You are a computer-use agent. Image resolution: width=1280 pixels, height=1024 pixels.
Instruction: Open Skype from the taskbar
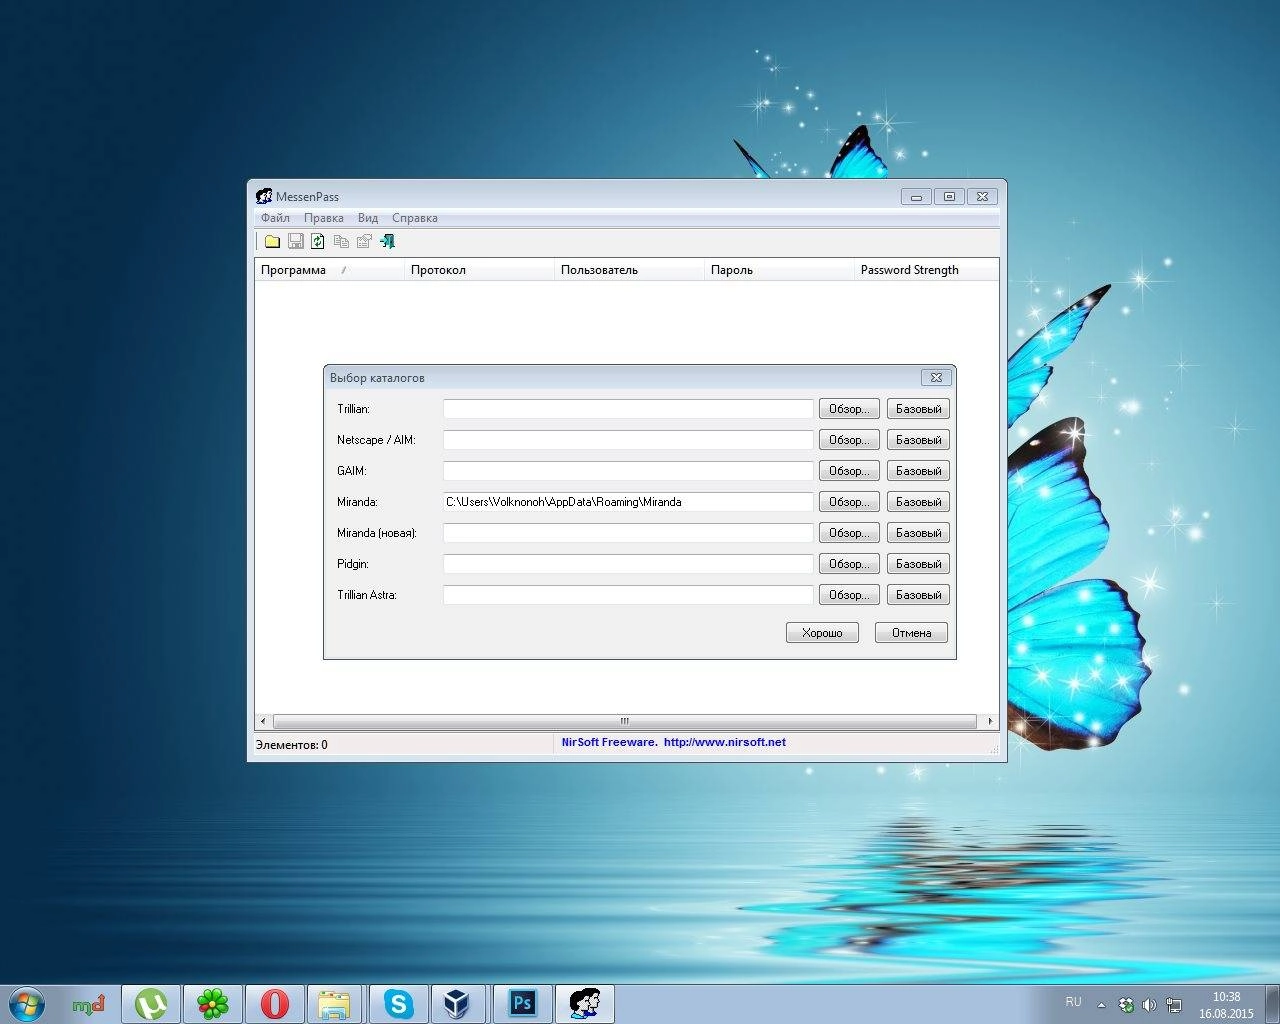point(398,1004)
